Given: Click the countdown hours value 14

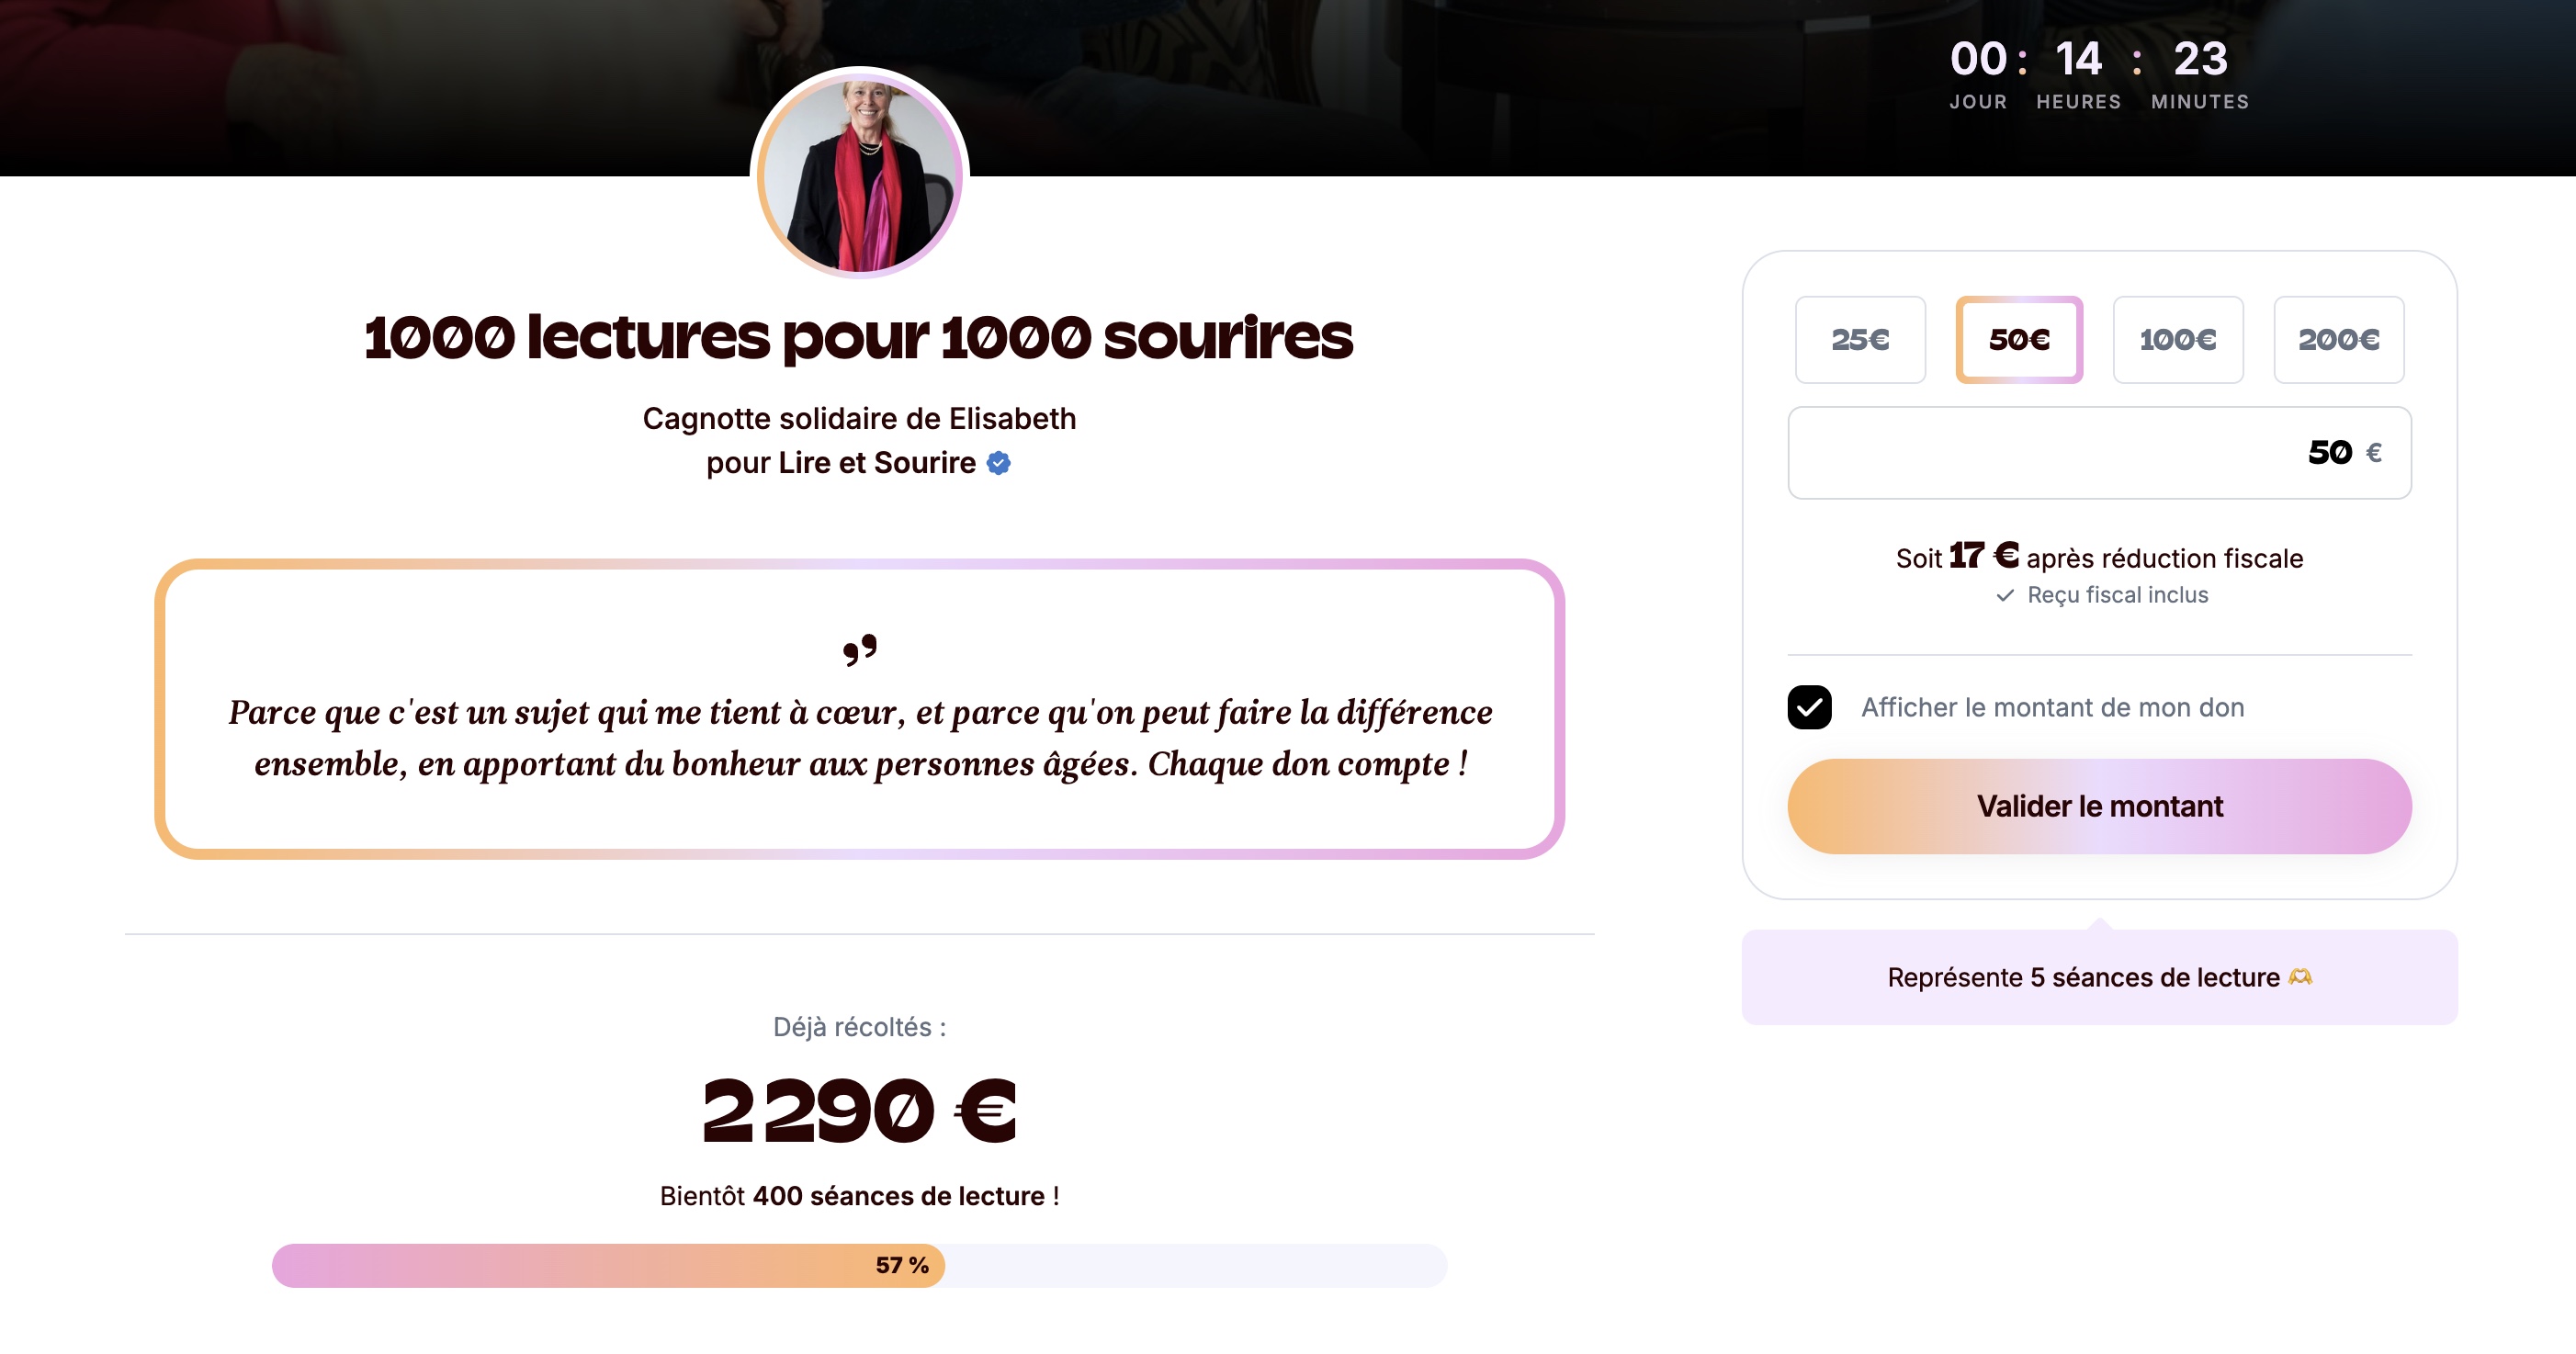Looking at the screenshot, I should point(2078,59).
